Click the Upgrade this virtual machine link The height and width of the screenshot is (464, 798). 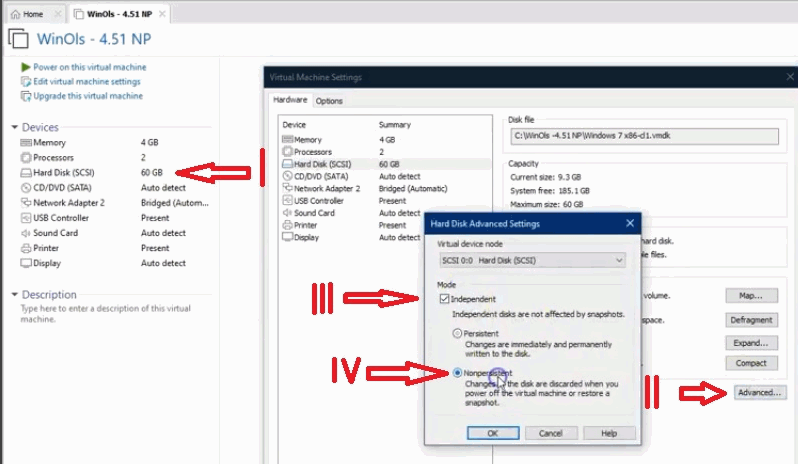[x=87, y=96]
